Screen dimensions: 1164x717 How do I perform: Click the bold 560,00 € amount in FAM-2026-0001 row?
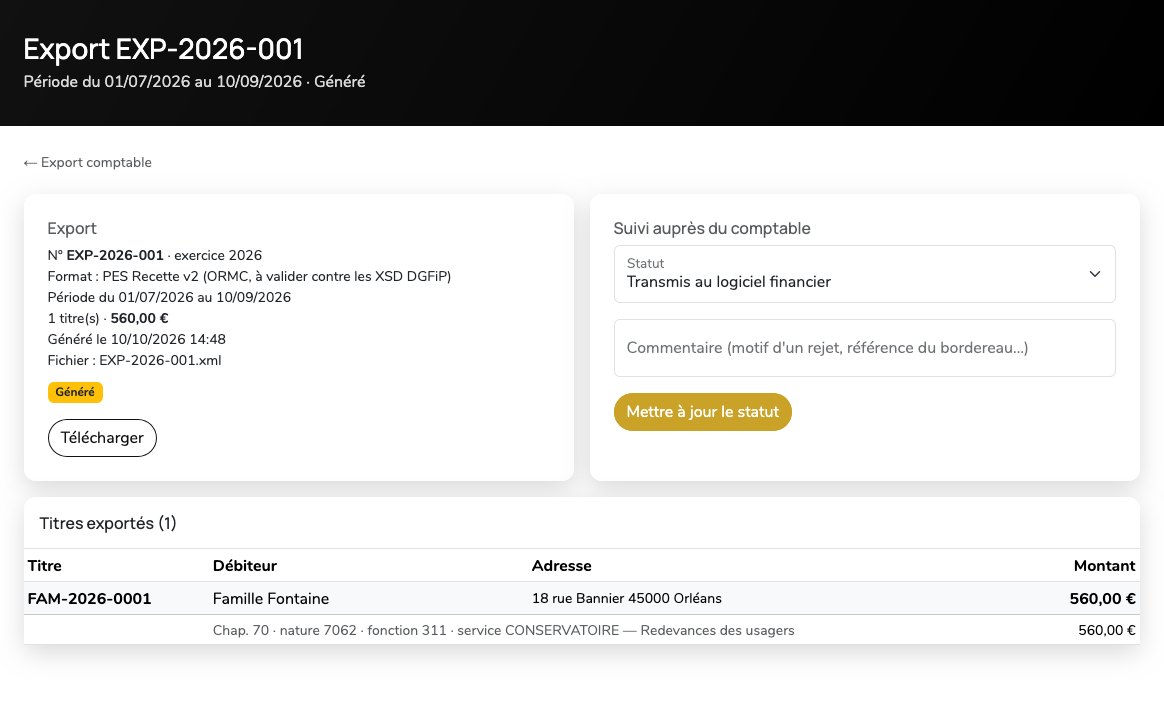tap(1102, 599)
